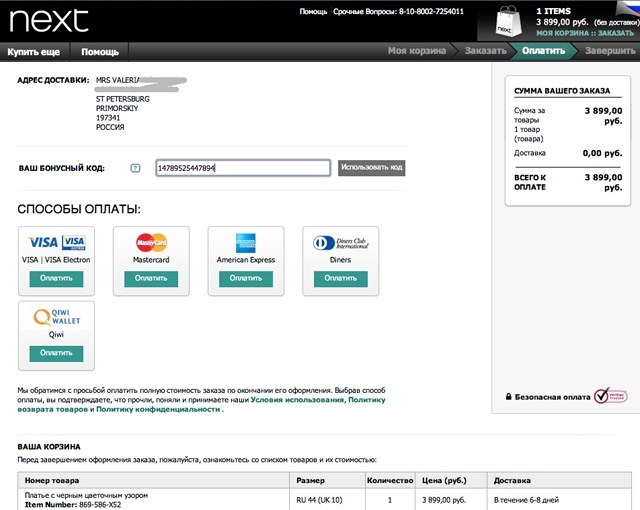
Task: Click Оплатить under American Express
Action: pyautogui.click(x=246, y=279)
